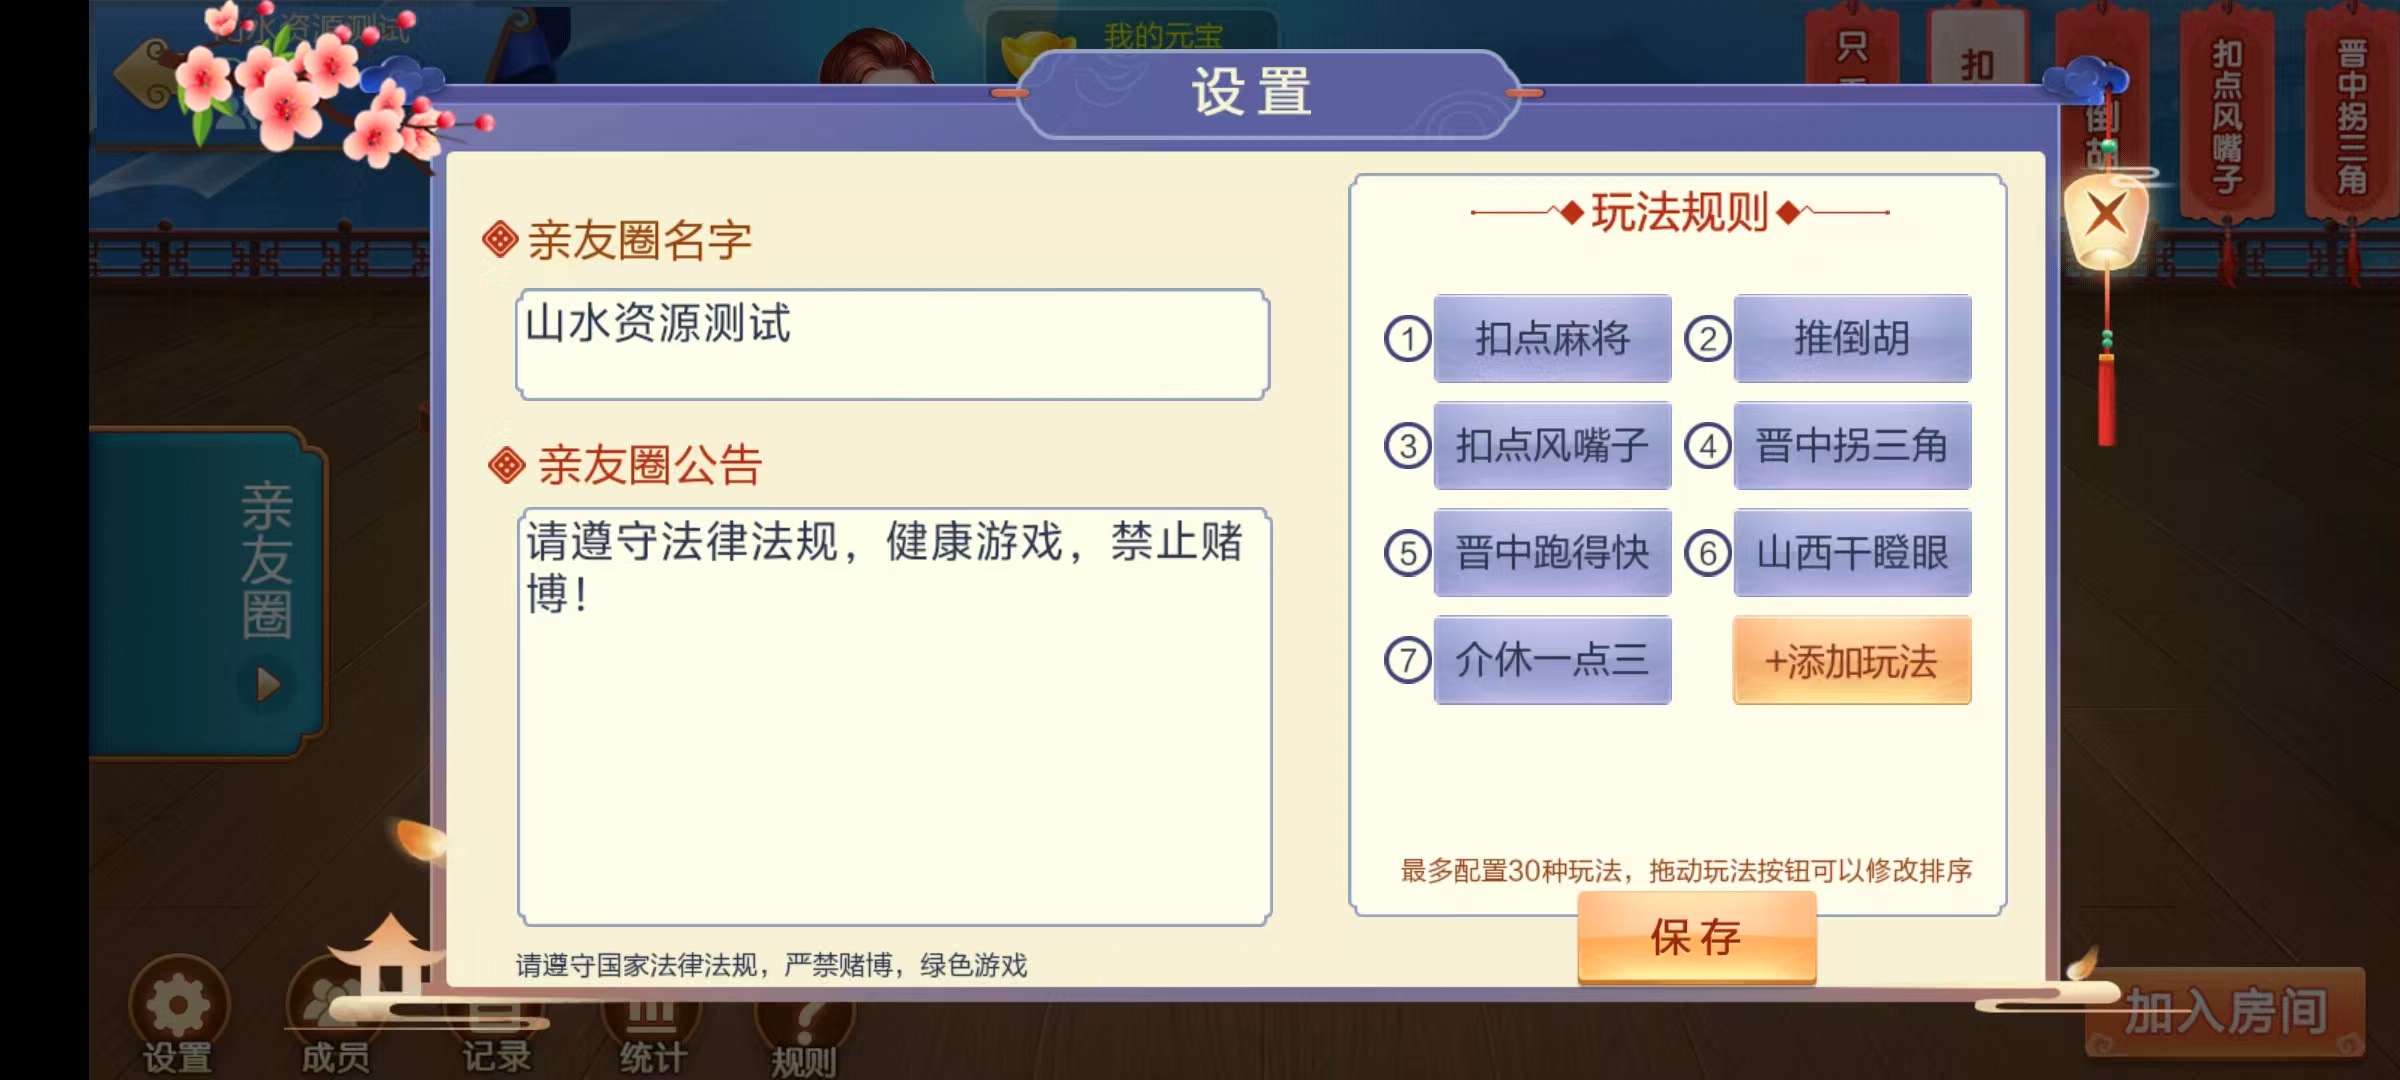2400x1080 pixels.
Task: Save settings with 保存 button
Action: tap(1695, 937)
